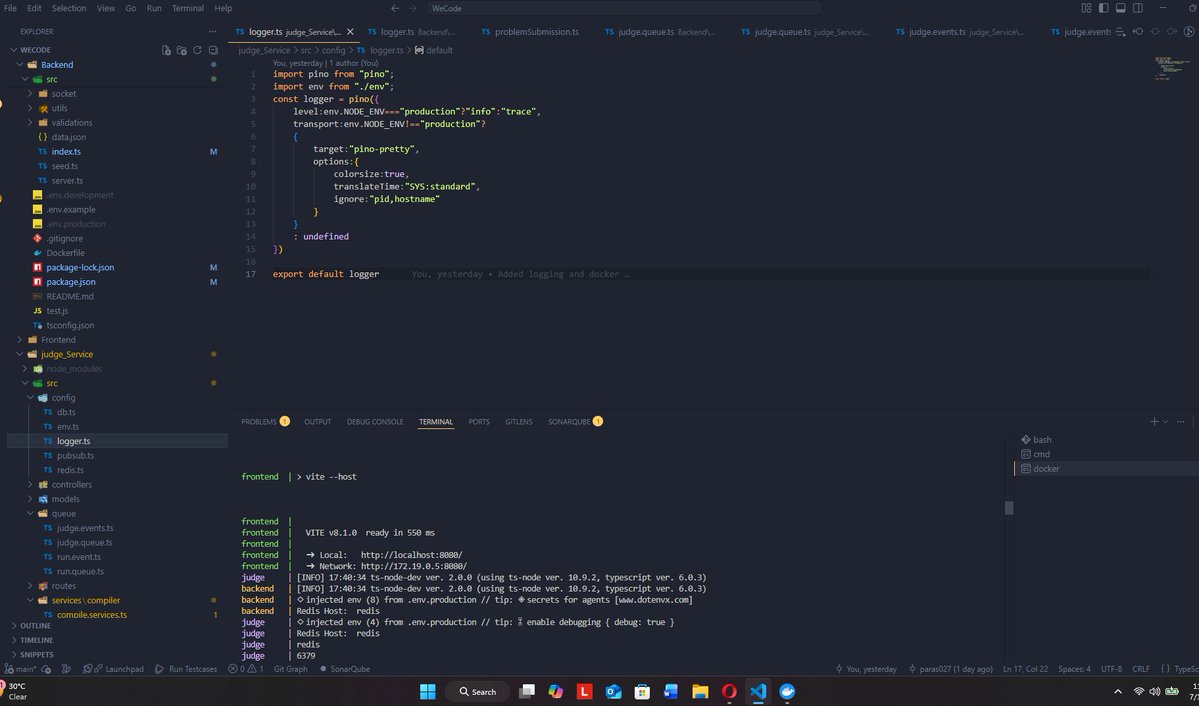1199x706 pixels.
Task: Switch to the GITLENS panel tab
Action: tap(518, 421)
